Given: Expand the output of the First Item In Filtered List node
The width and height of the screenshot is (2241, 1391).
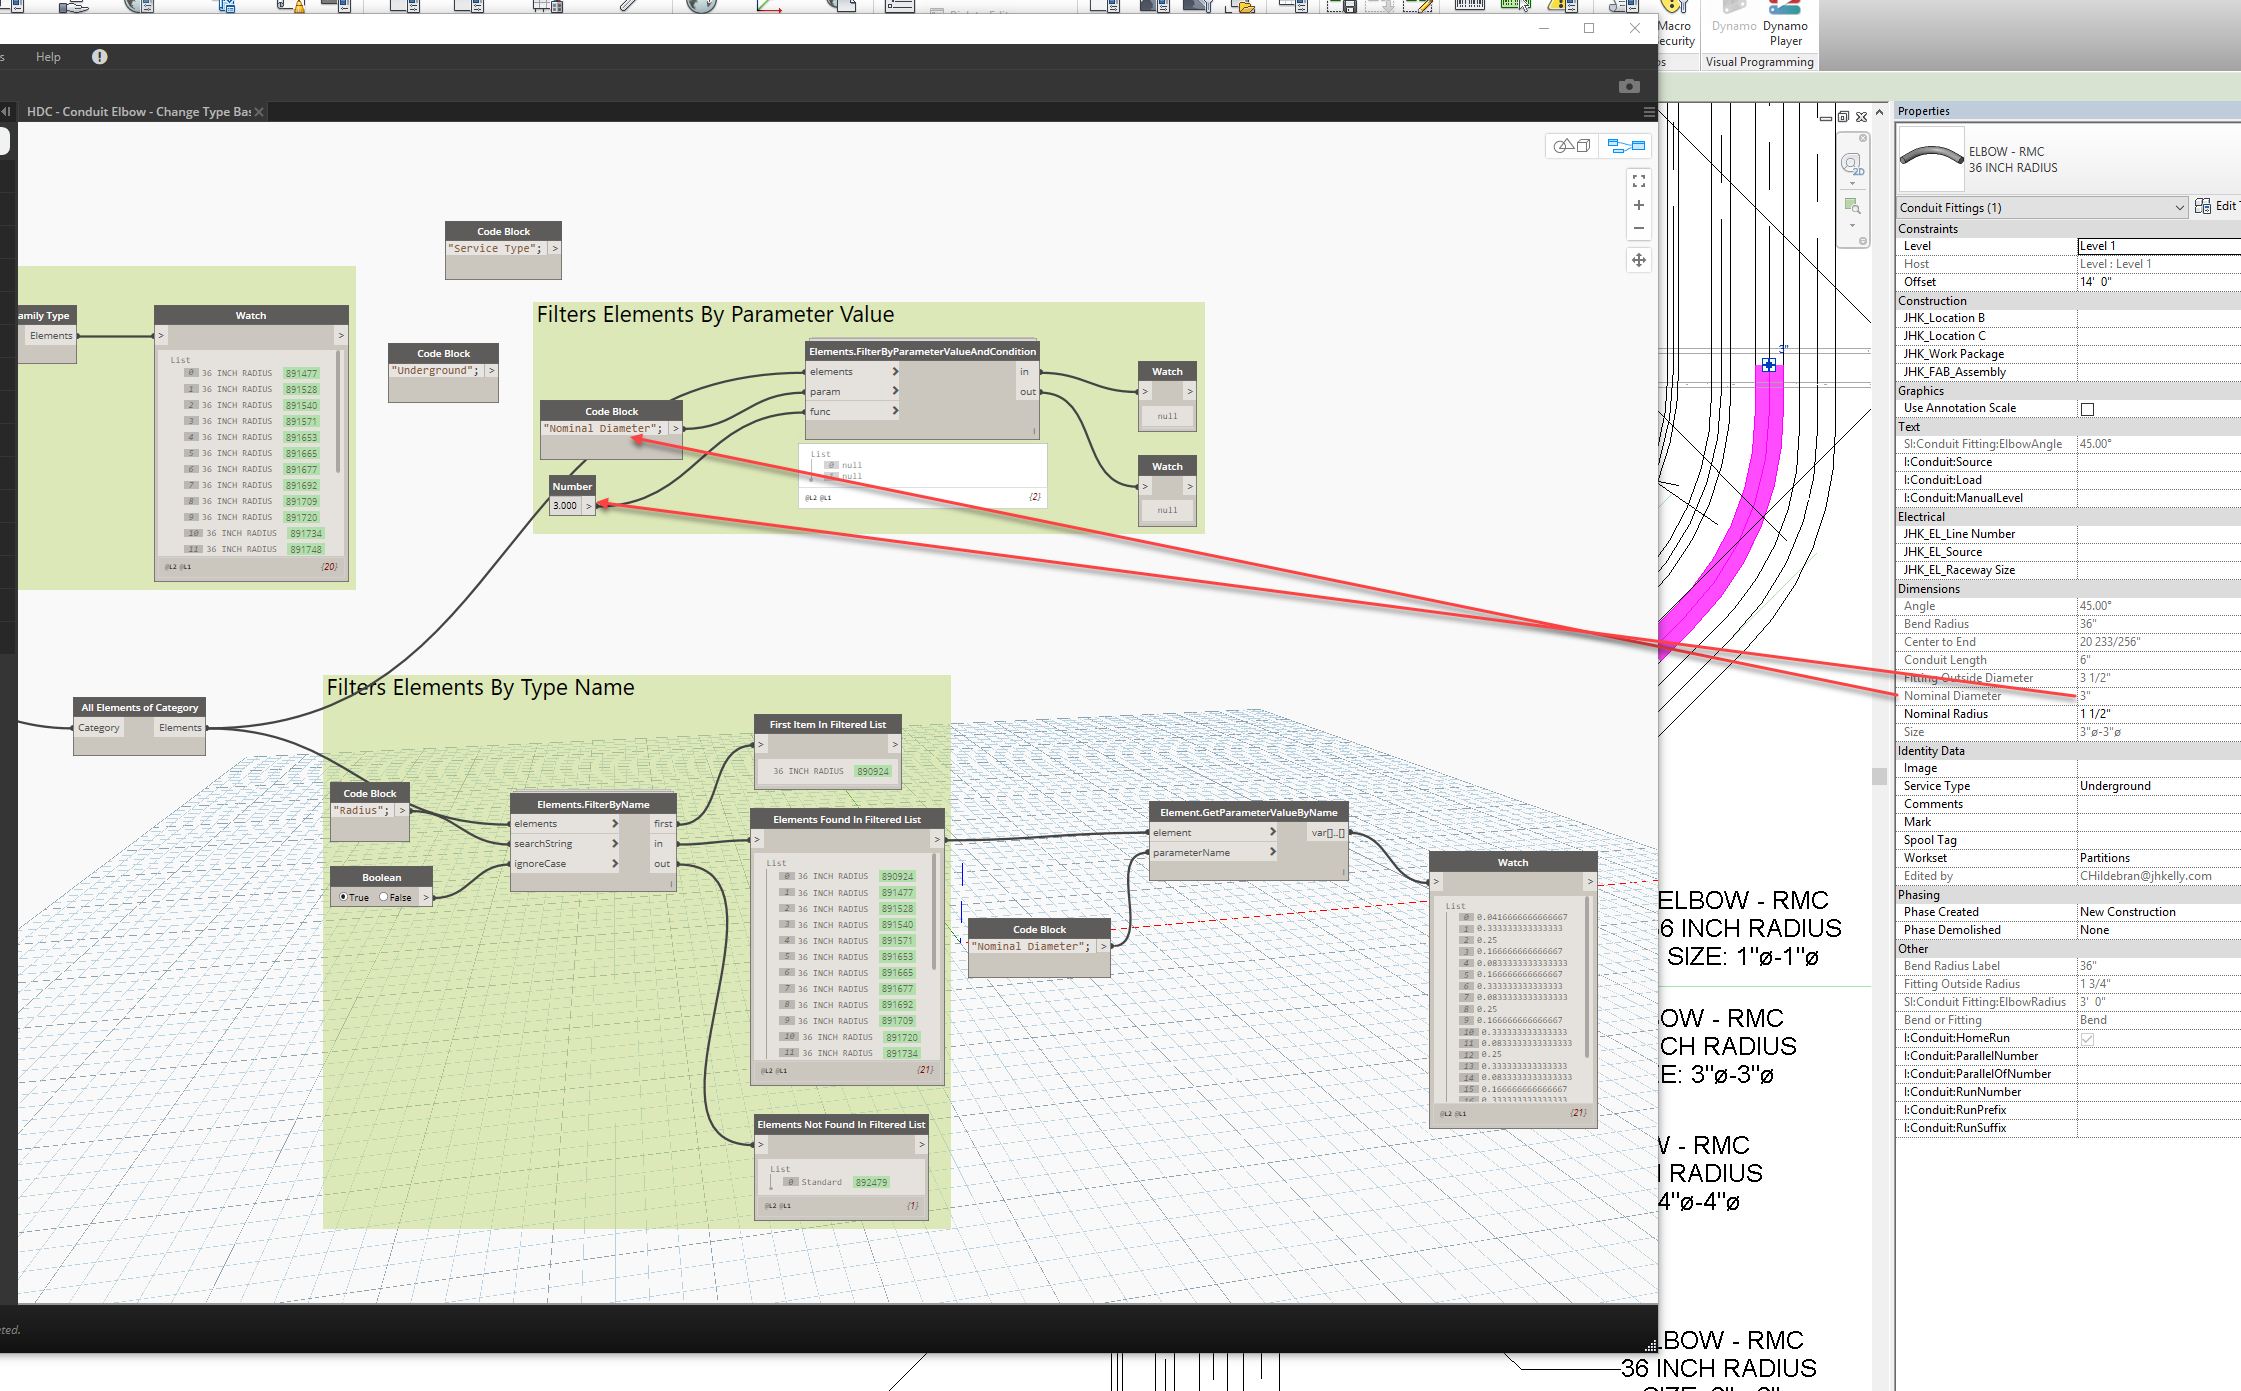Looking at the screenshot, I should [895, 744].
